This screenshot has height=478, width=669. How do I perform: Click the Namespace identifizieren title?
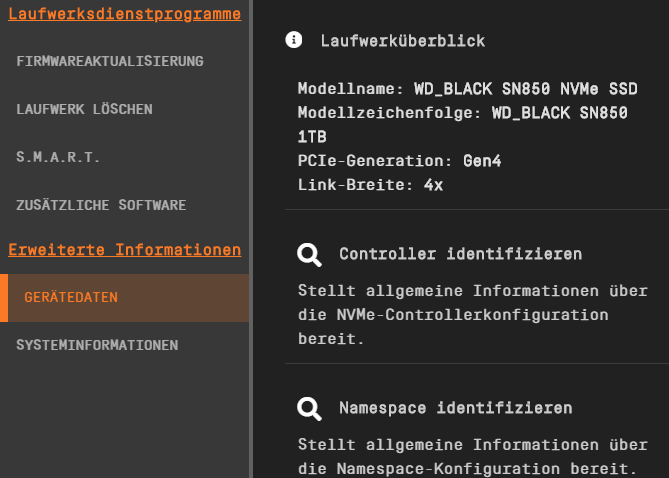(456, 408)
